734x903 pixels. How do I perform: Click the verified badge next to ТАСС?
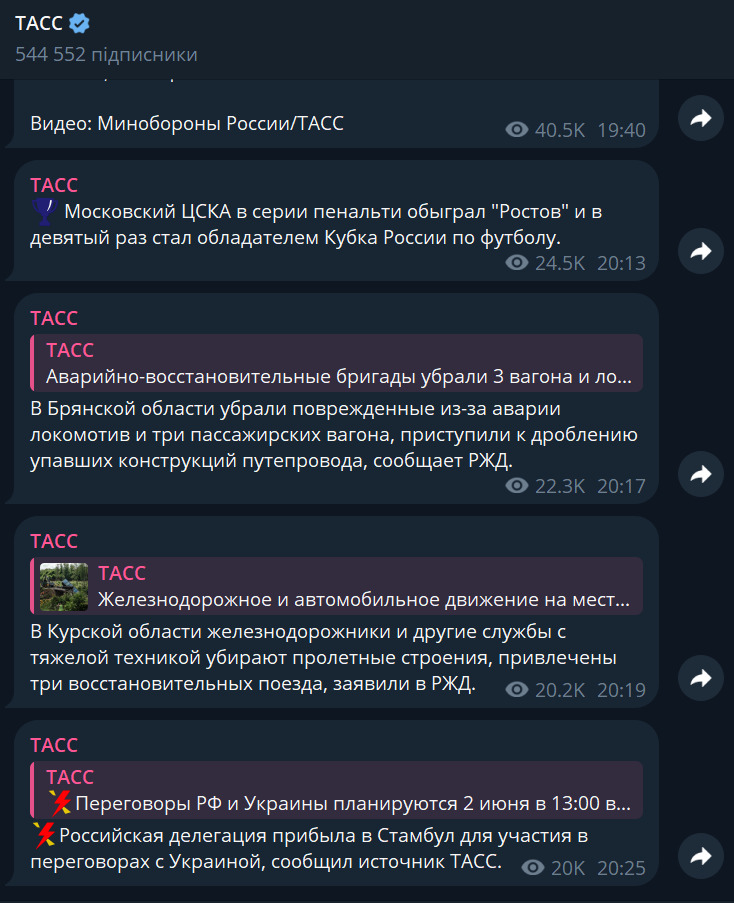(79, 24)
